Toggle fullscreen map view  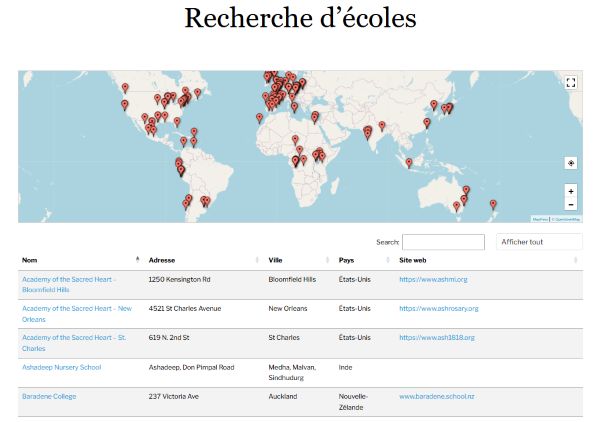click(x=571, y=83)
